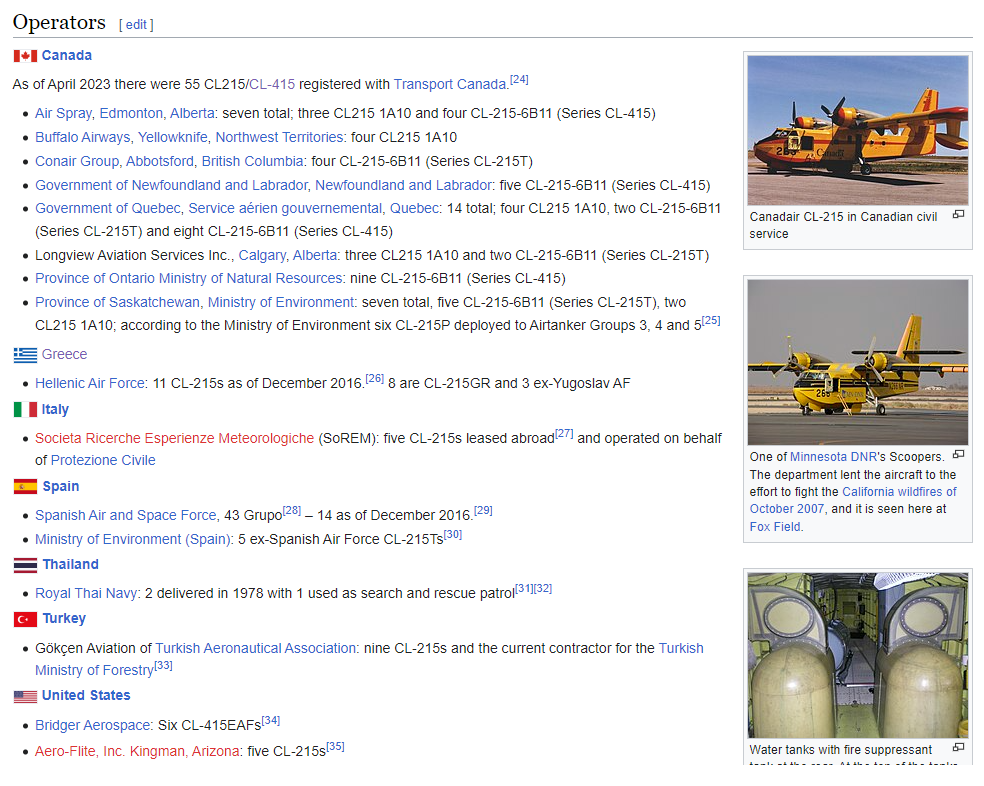
Task: Follow the CL-415 link
Action: pyautogui.click(x=272, y=84)
